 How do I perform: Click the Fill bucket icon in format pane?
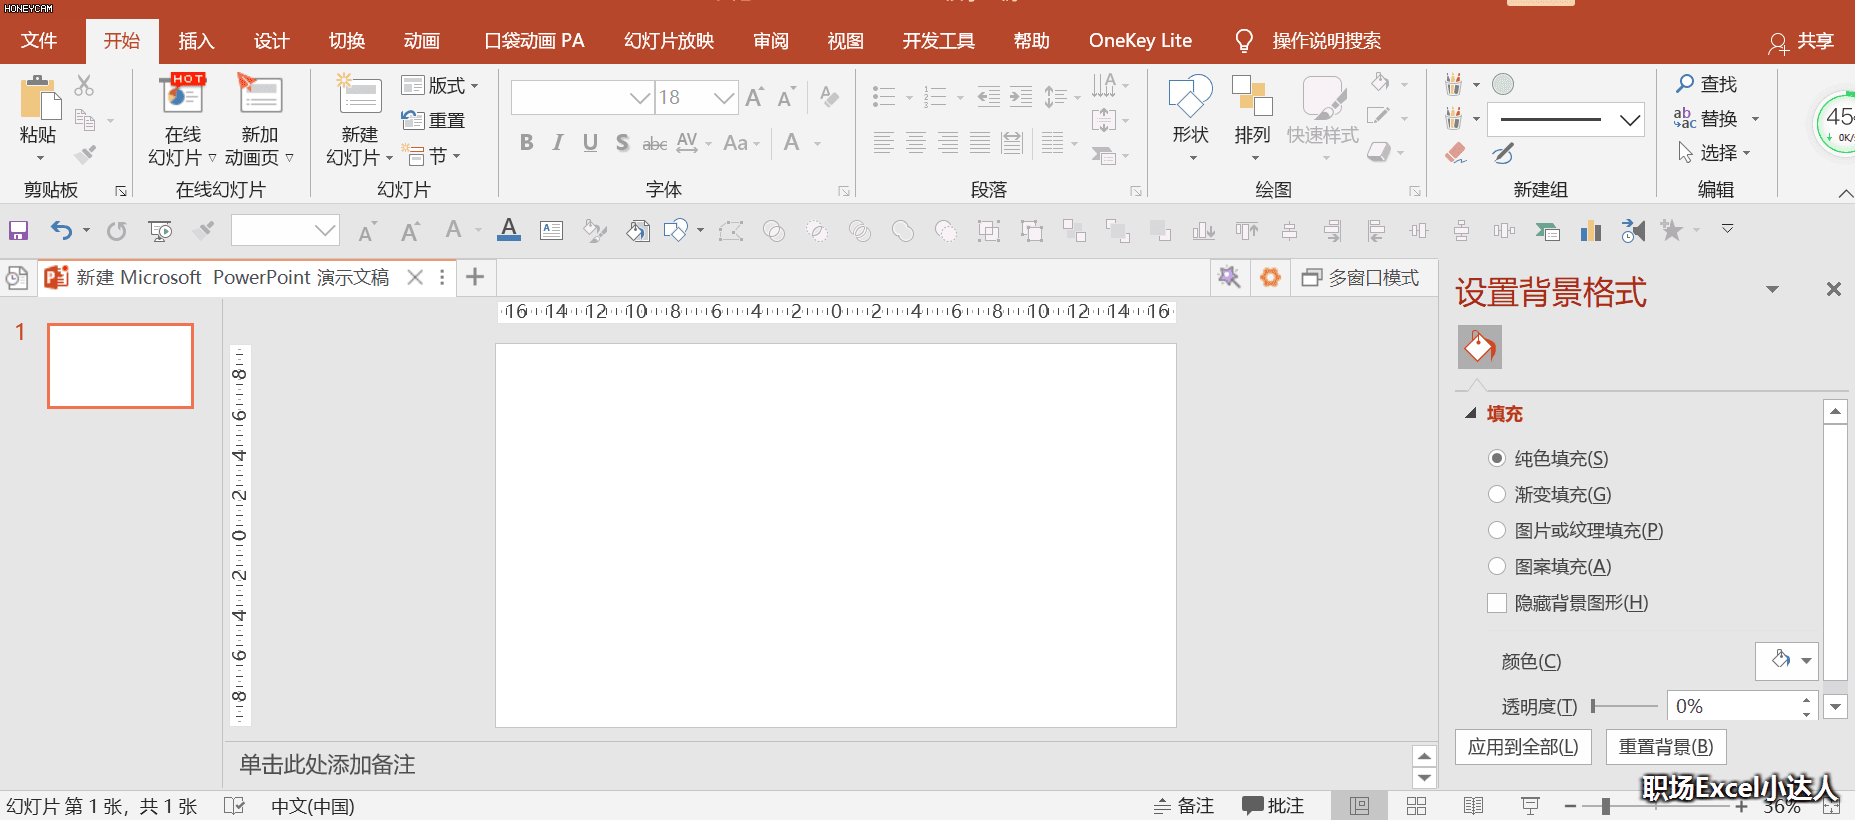(1480, 348)
